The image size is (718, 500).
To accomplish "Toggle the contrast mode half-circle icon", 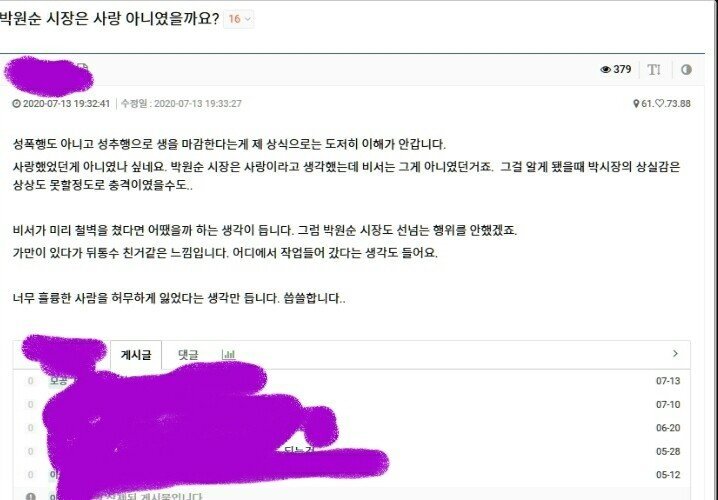I will [x=686, y=70].
